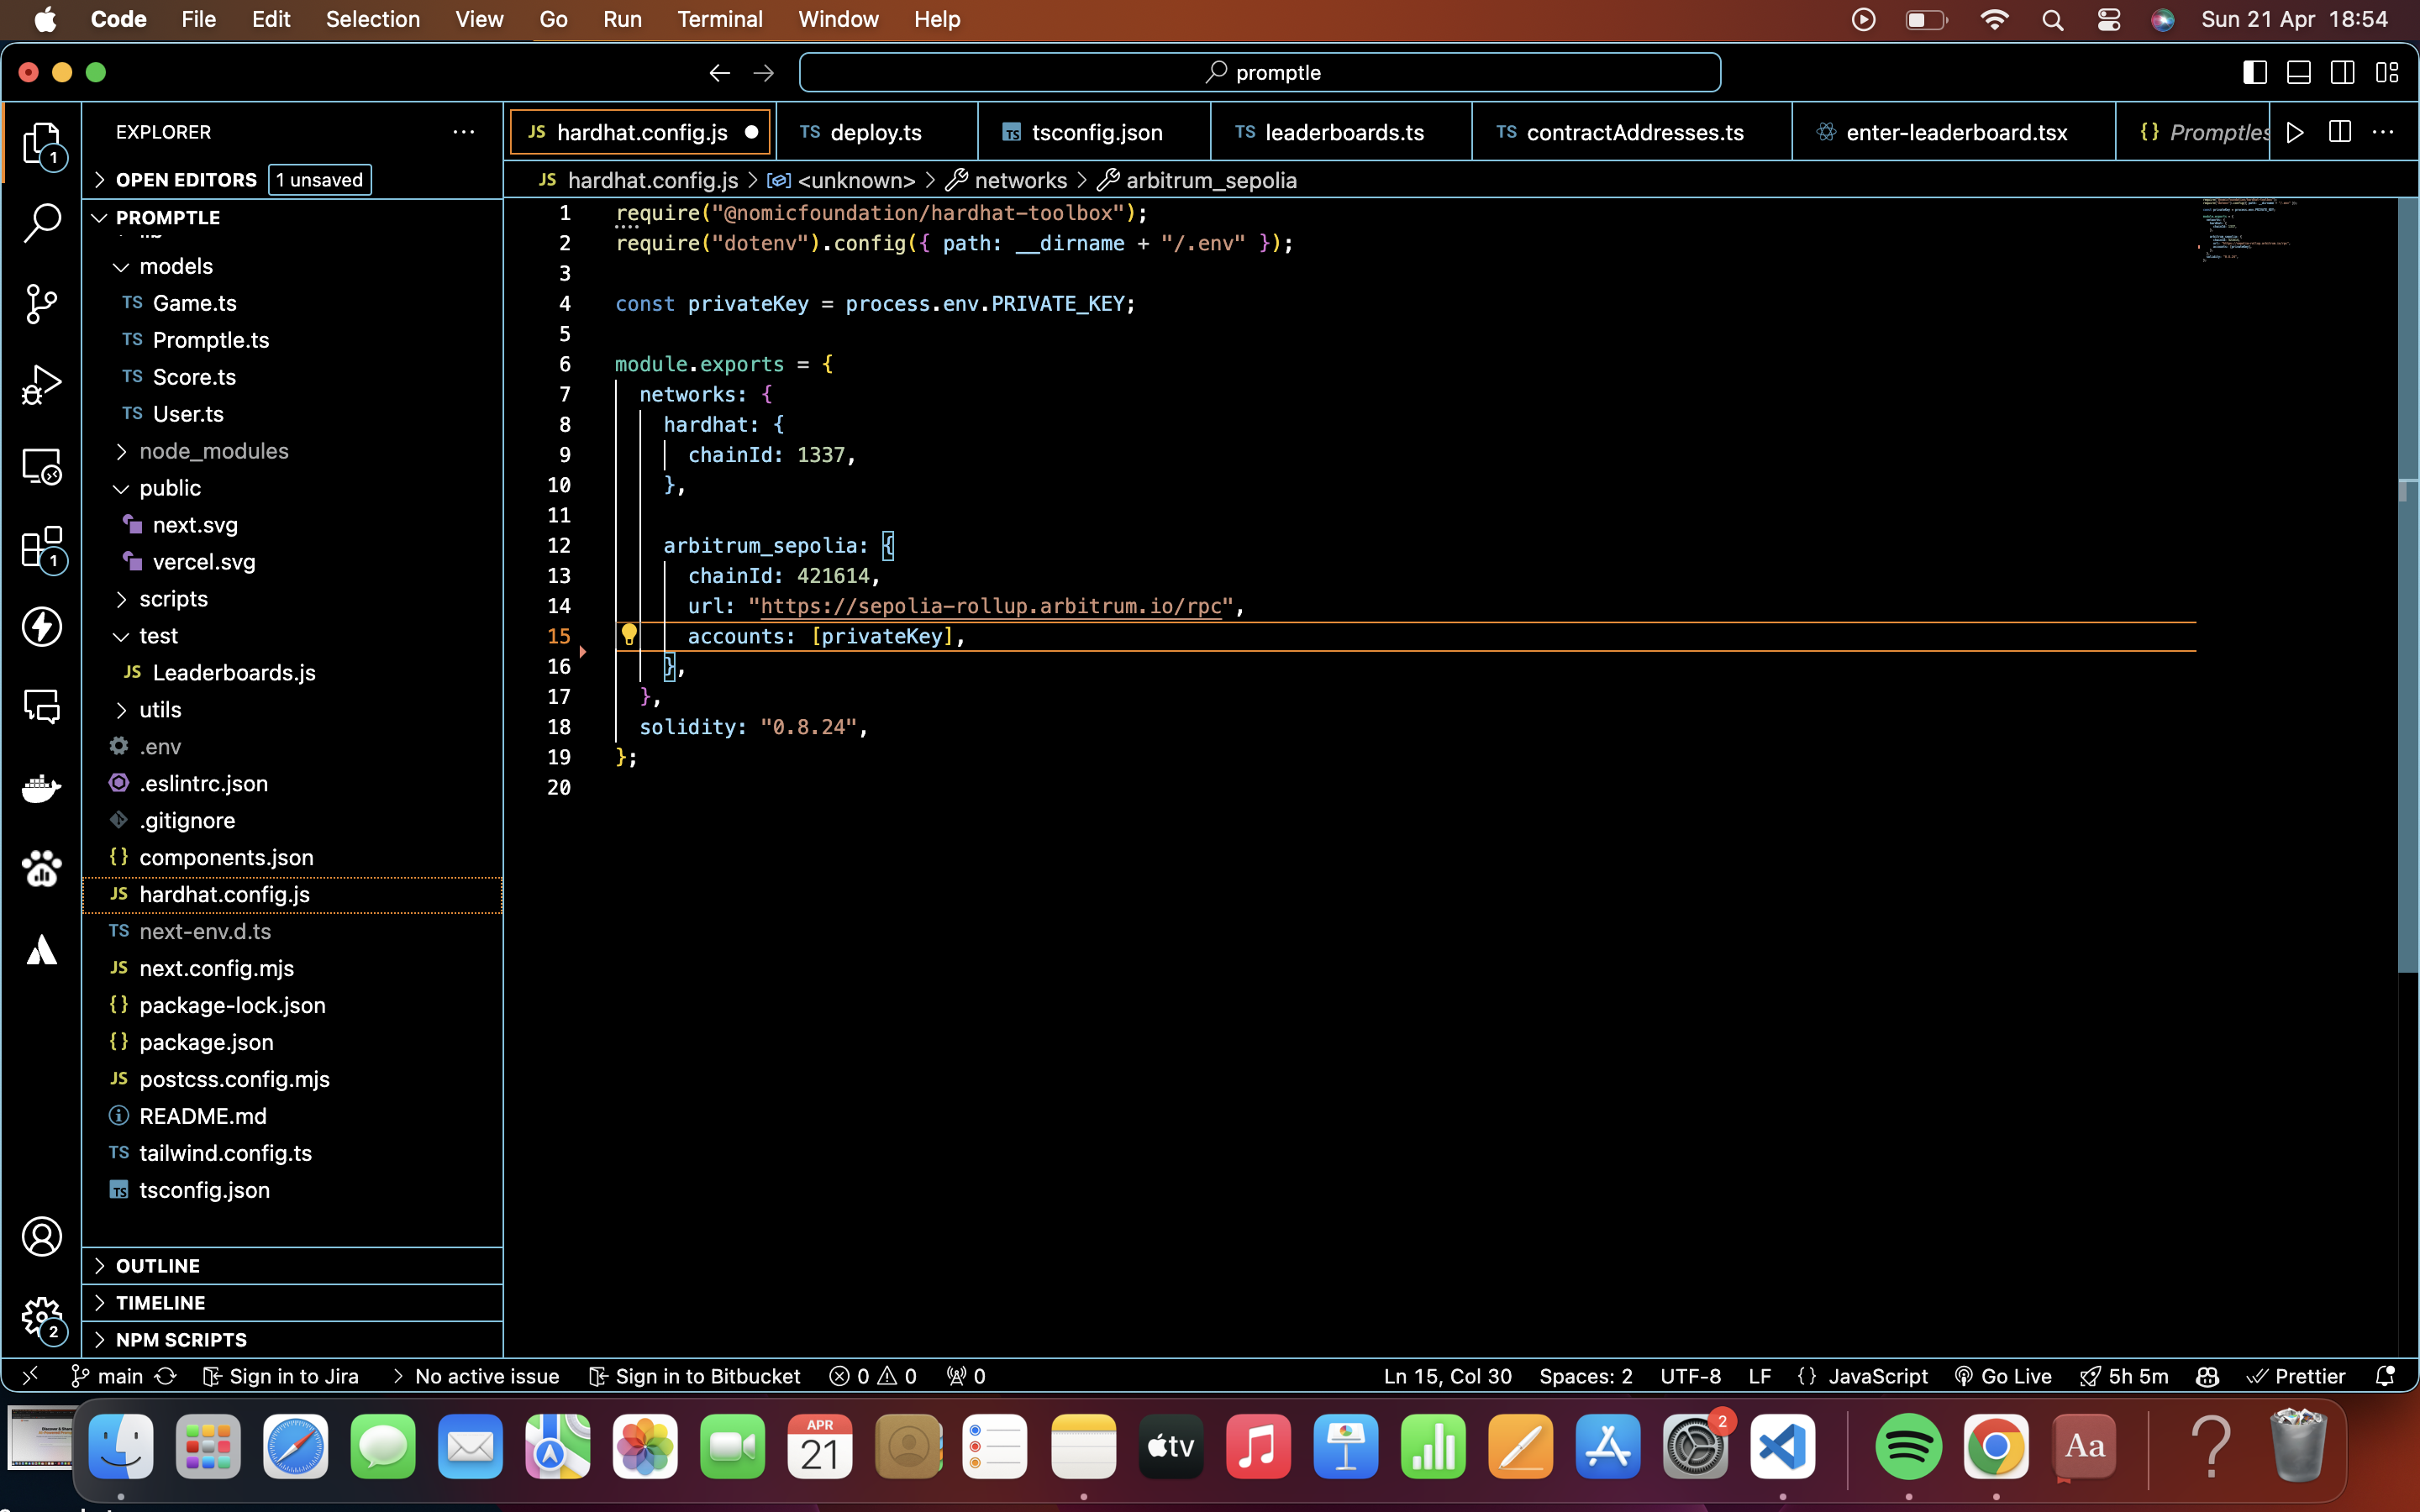Screen dimensions: 2420x1512
Task: Click networks in the breadcrumb
Action: [1020, 180]
